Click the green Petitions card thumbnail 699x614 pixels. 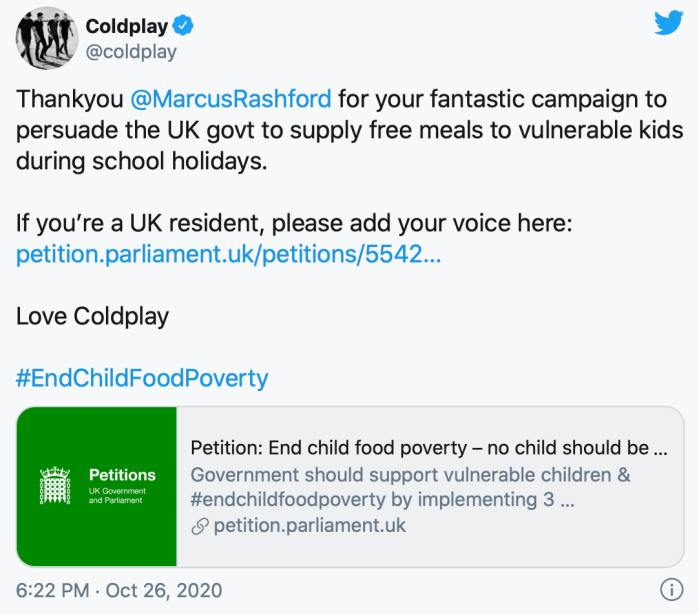click(97, 486)
